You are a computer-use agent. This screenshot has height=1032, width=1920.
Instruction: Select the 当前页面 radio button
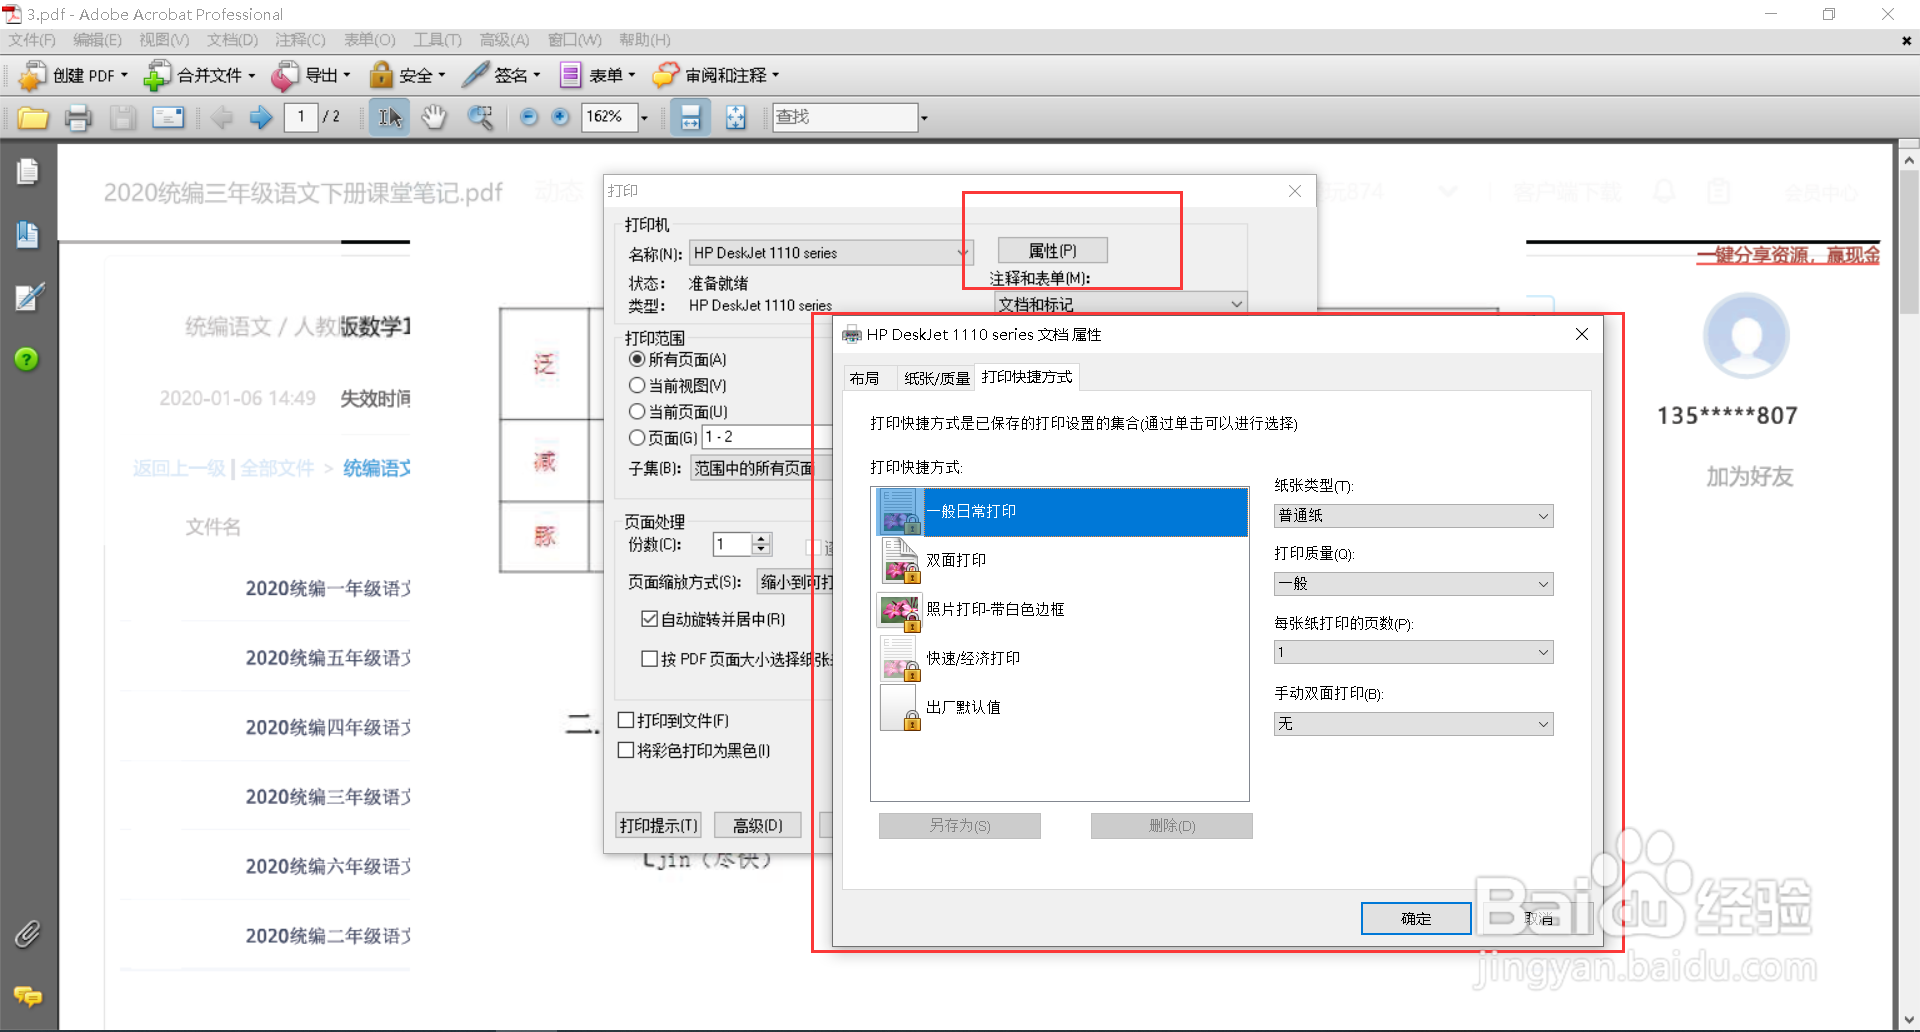tap(637, 411)
